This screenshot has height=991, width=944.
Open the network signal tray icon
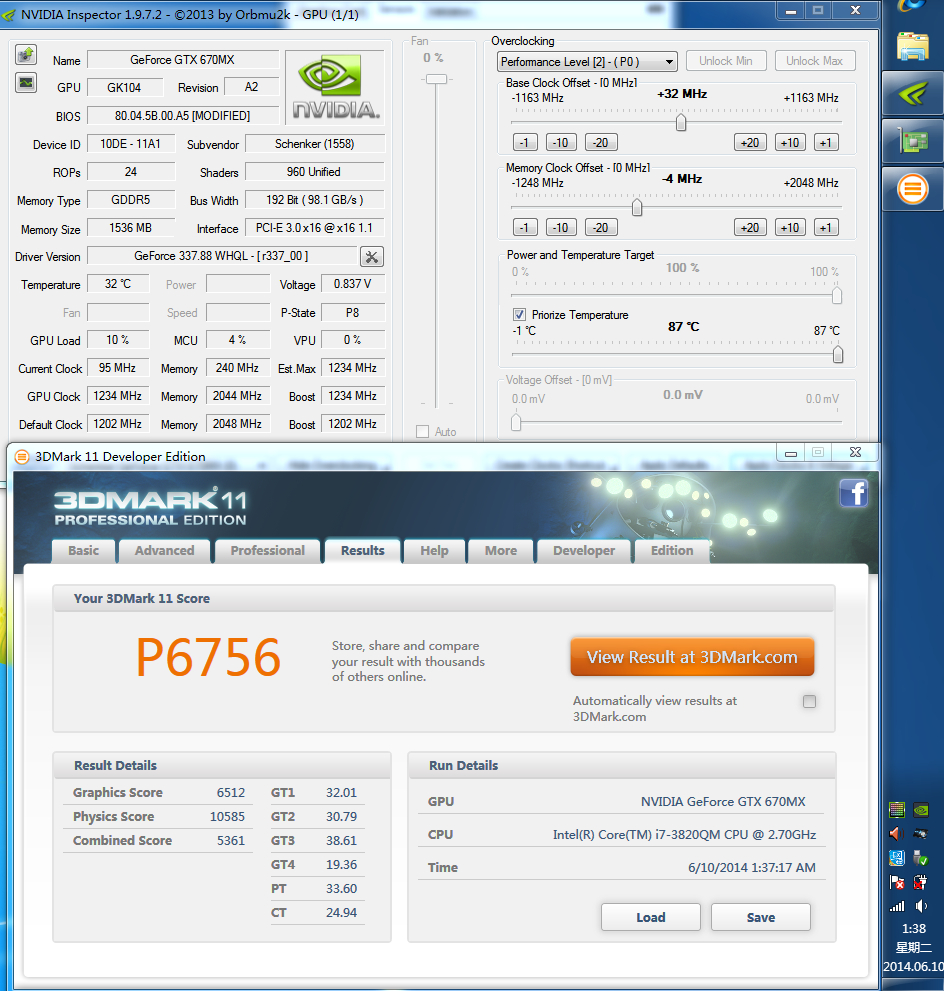click(x=897, y=906)
